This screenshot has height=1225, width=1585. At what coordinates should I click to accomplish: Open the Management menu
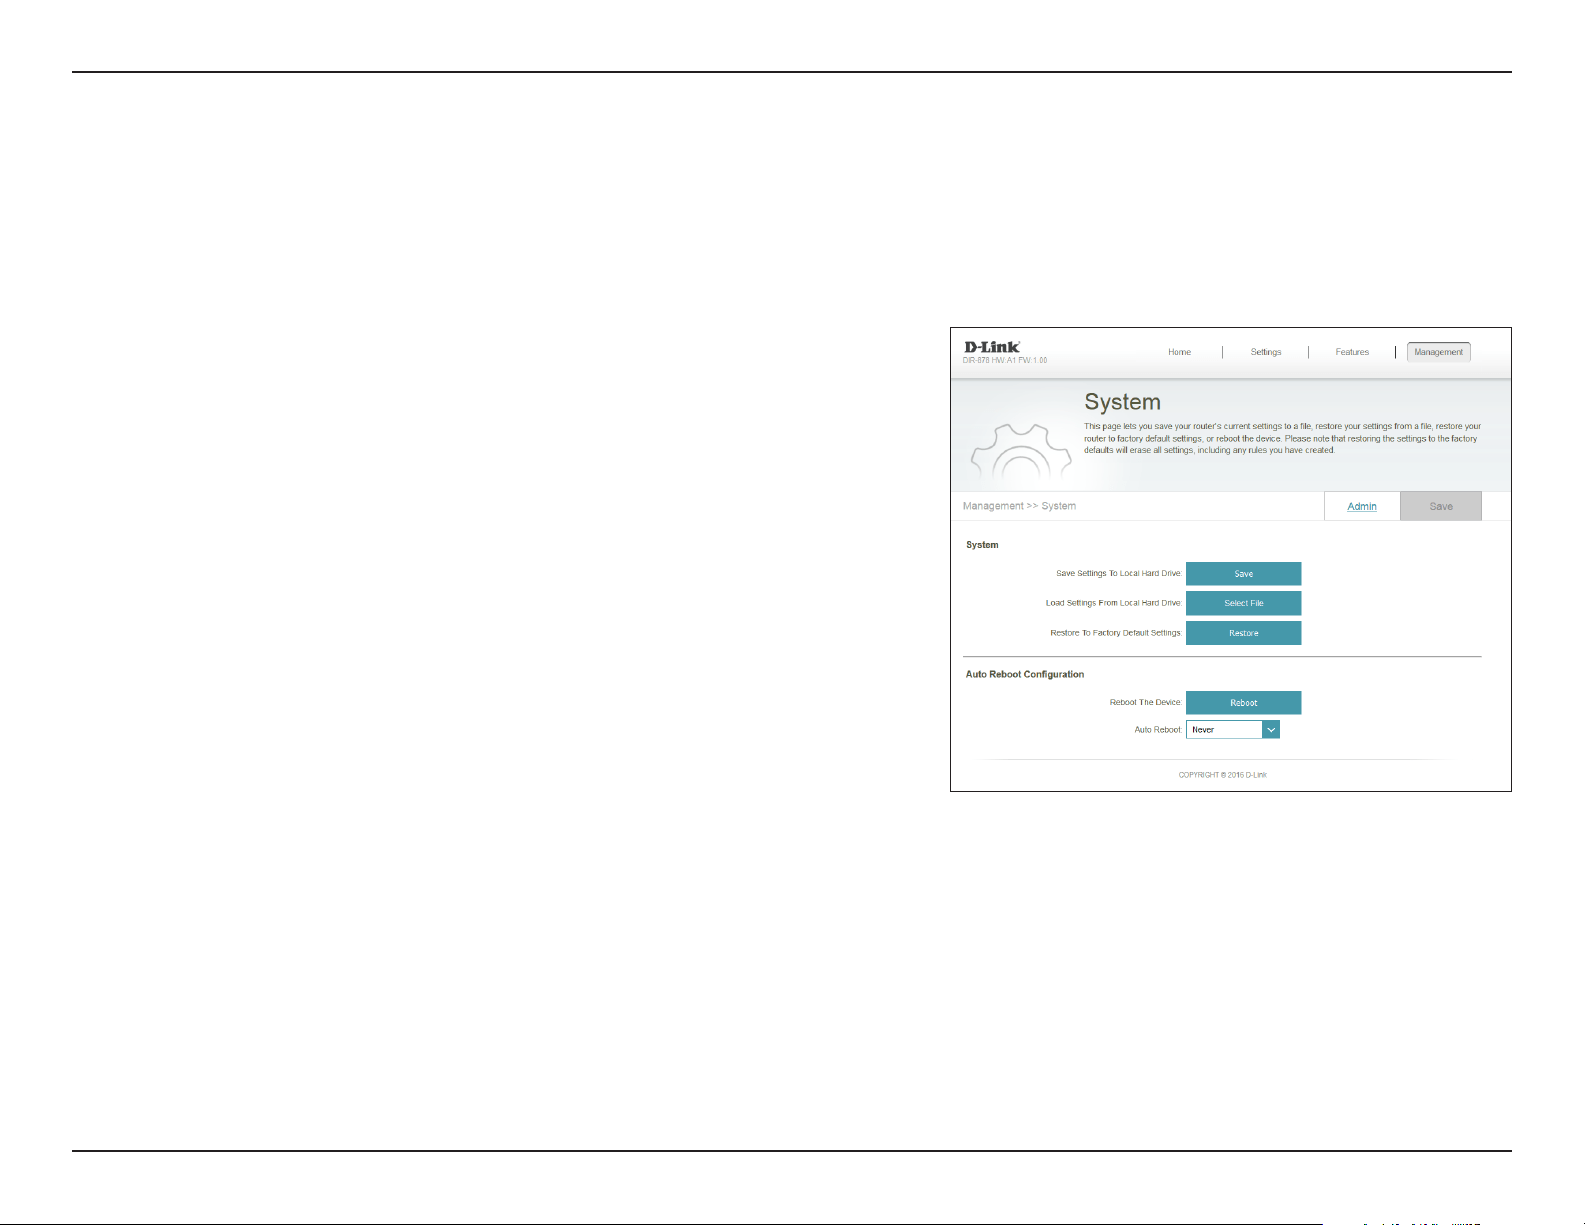coord(1438,352)
